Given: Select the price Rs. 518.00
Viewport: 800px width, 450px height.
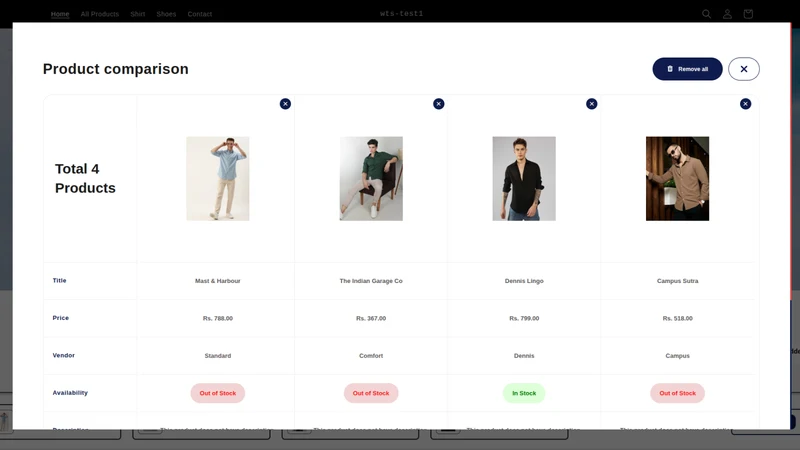Looking at the screenshot, I should pos(678,318).
